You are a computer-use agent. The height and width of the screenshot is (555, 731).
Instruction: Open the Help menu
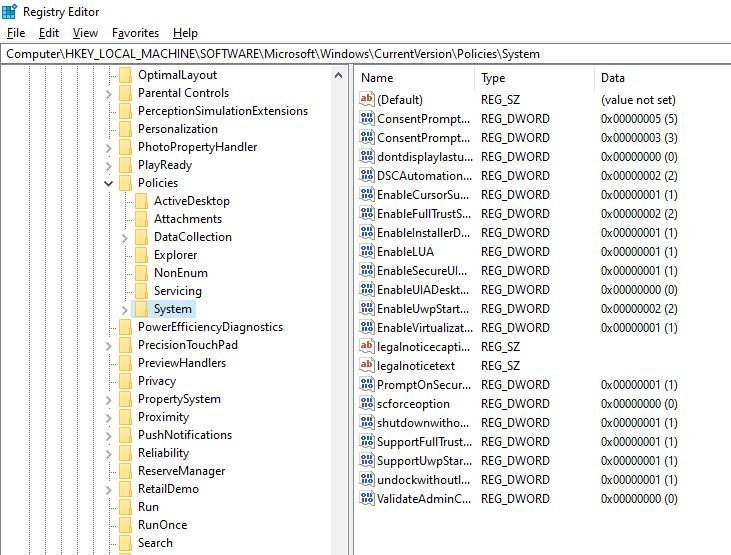pyautogui.click(x=185, y=33)
